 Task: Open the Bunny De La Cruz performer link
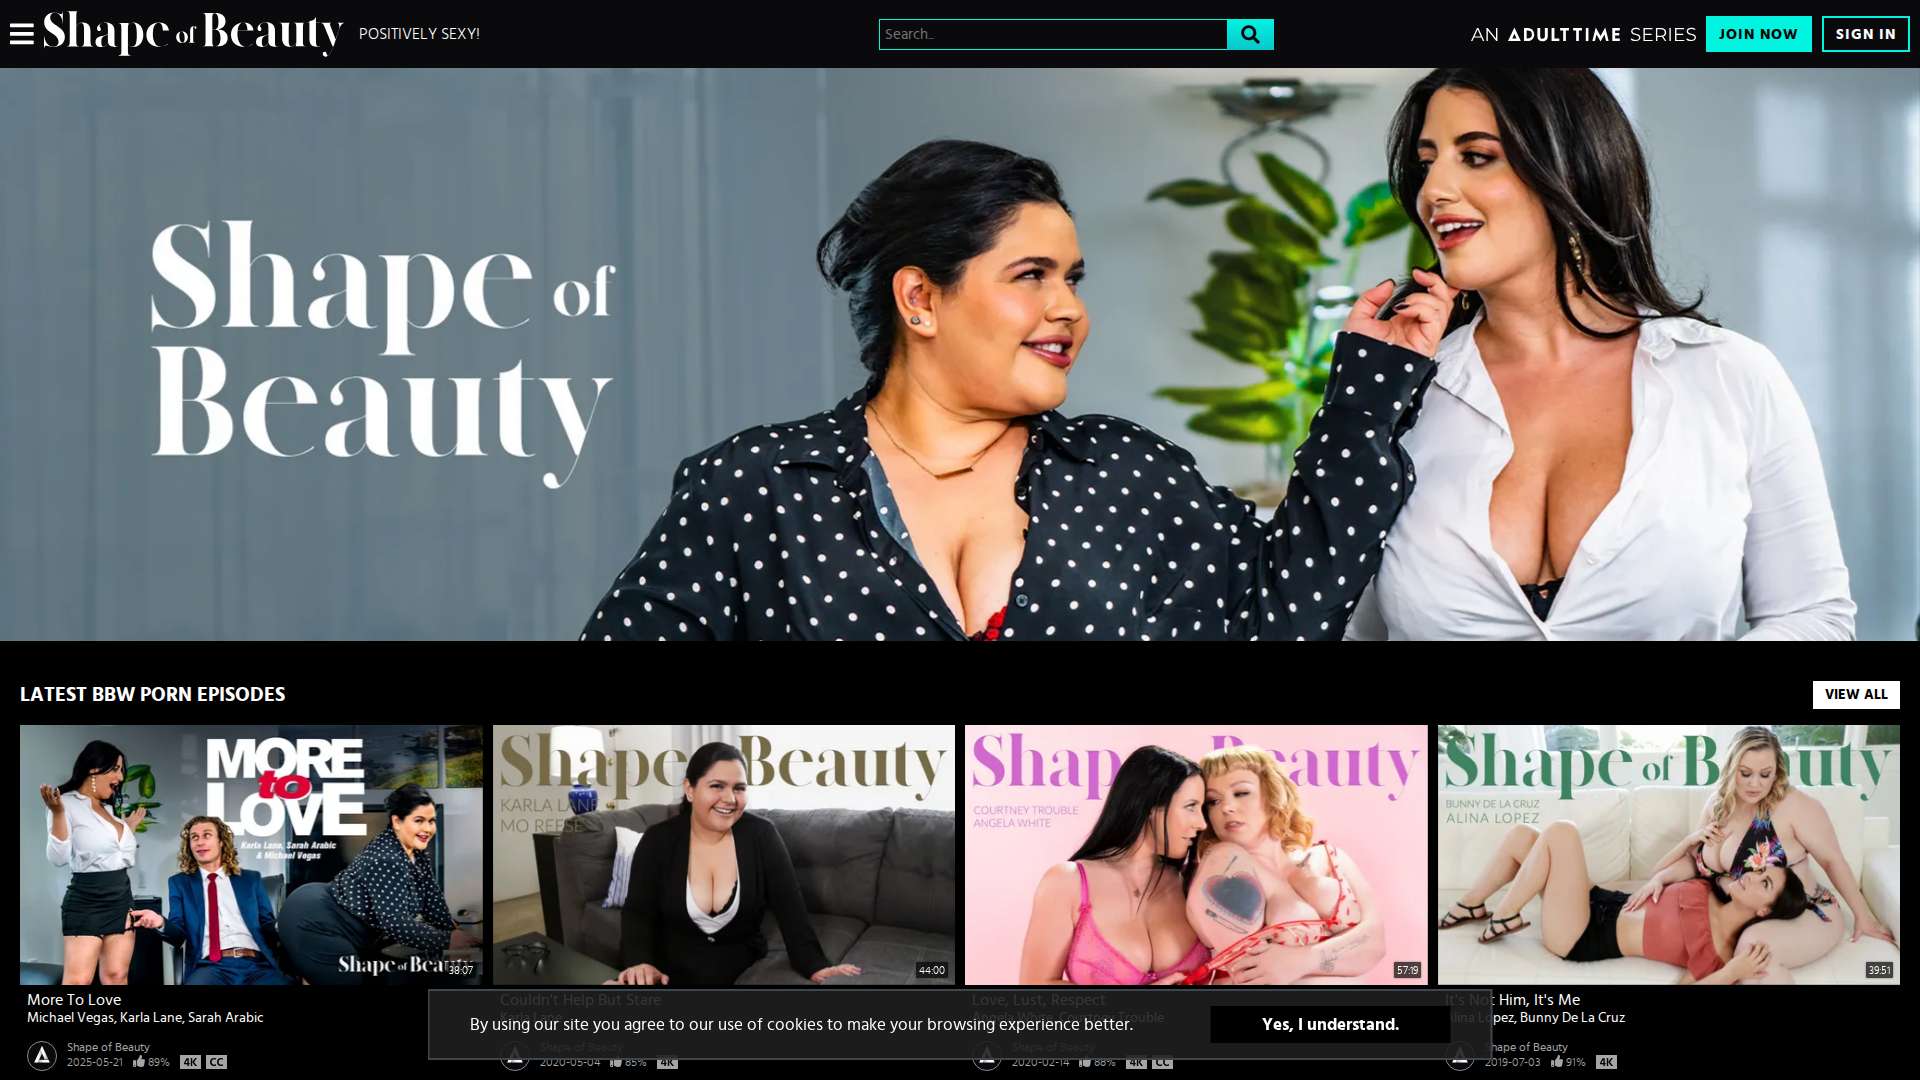pos(1572,1017)
